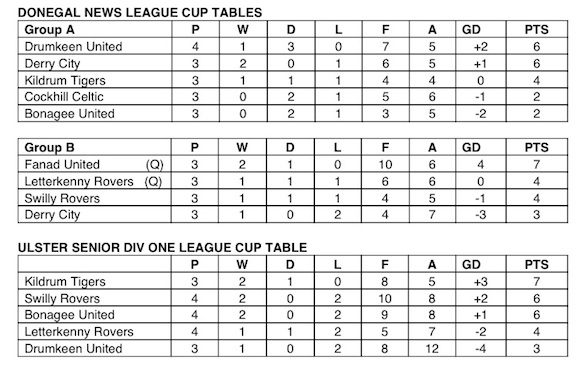Click the Donegal News League Cup Tables heading
The width and height of the screenshot is (580, 366).
pos(140,13)
